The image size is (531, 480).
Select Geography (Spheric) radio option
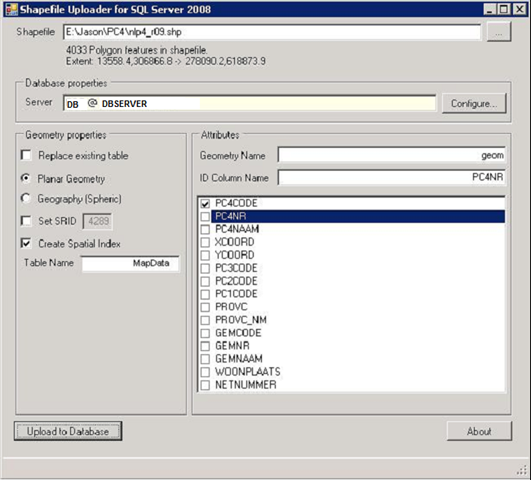coord(26,198)
